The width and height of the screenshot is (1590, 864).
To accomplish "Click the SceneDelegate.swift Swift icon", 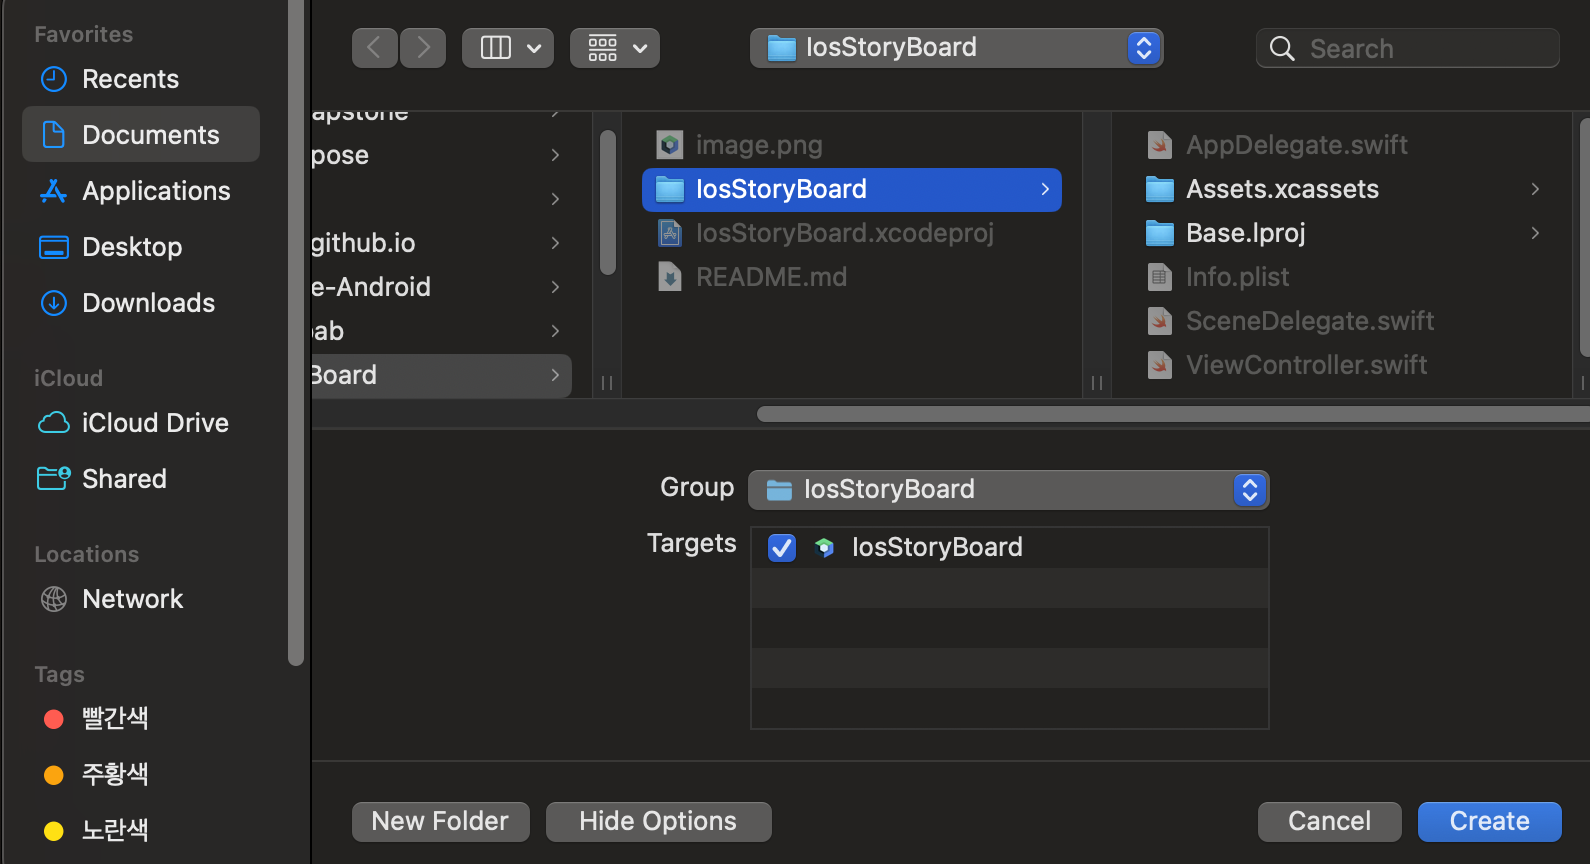I will (x=1160, y=321).
